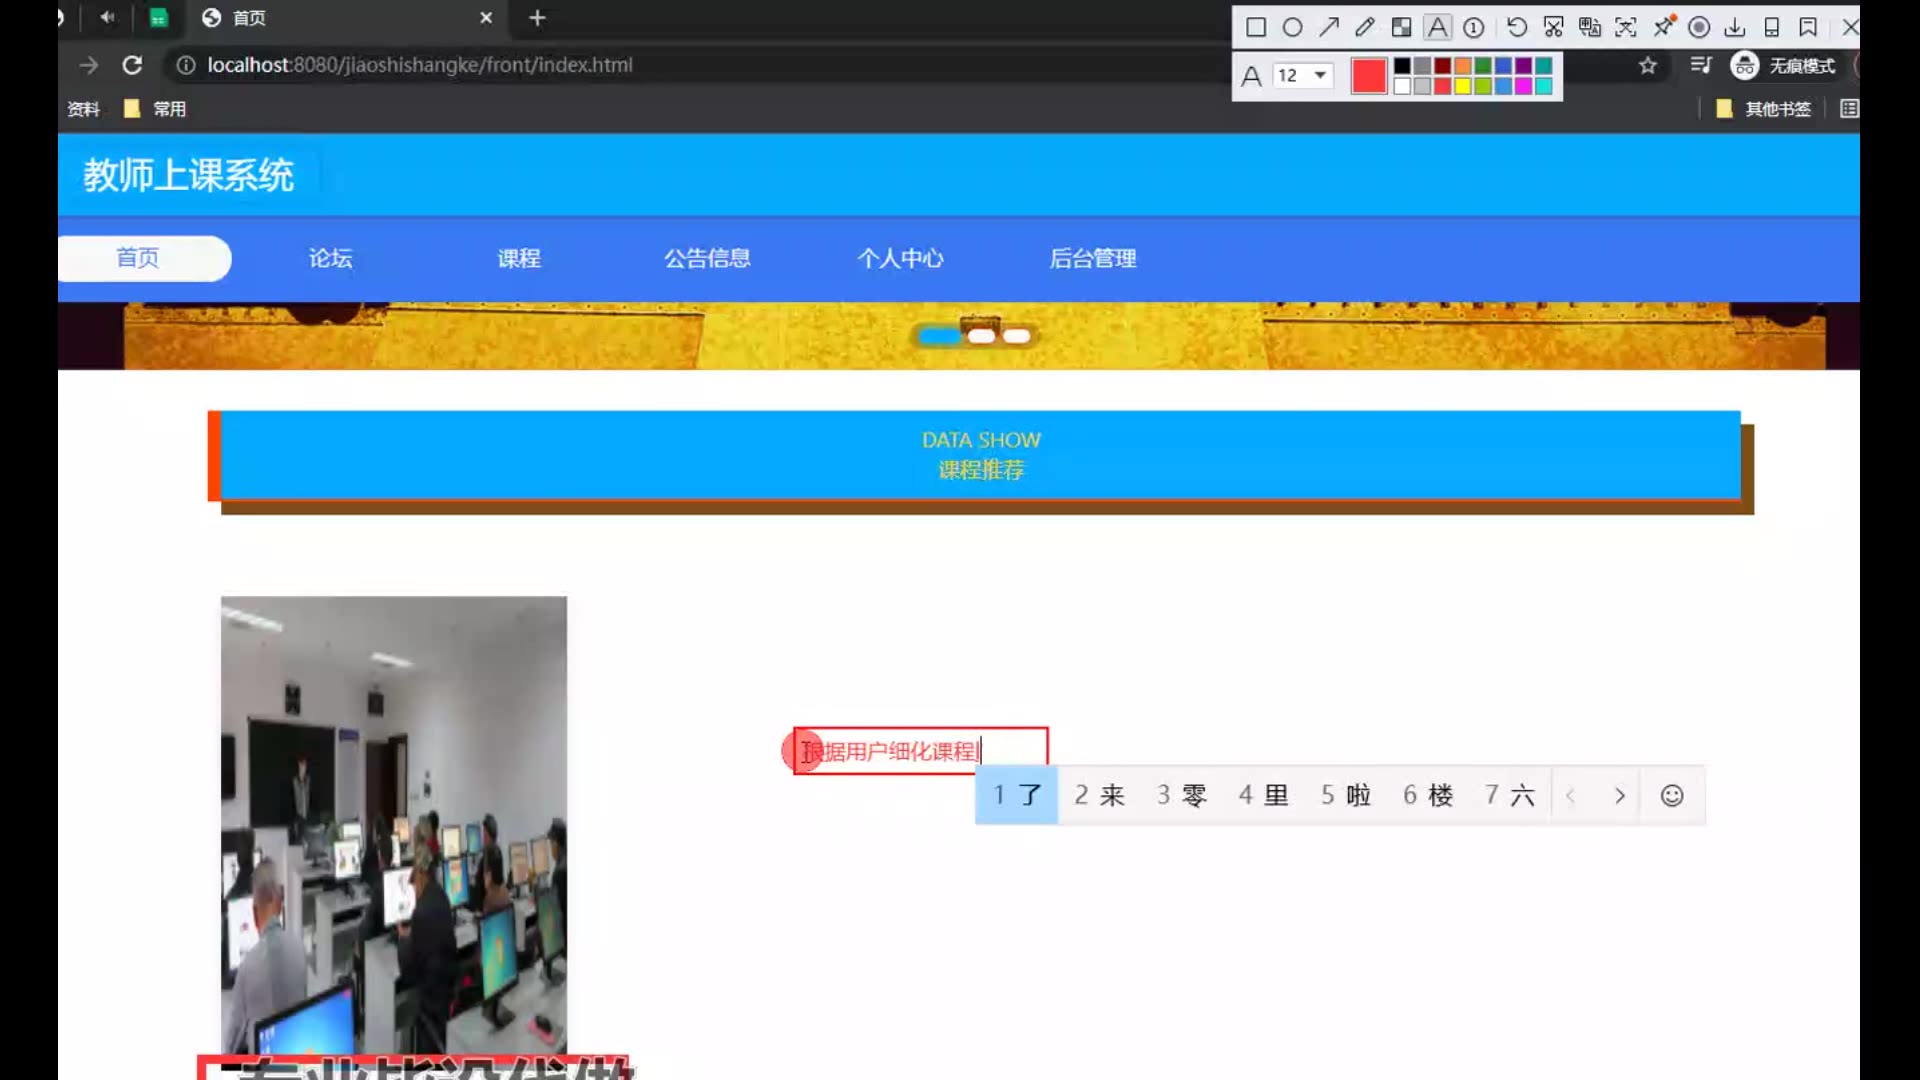Open the 资料 bookmarks folder

pos(83,109)
